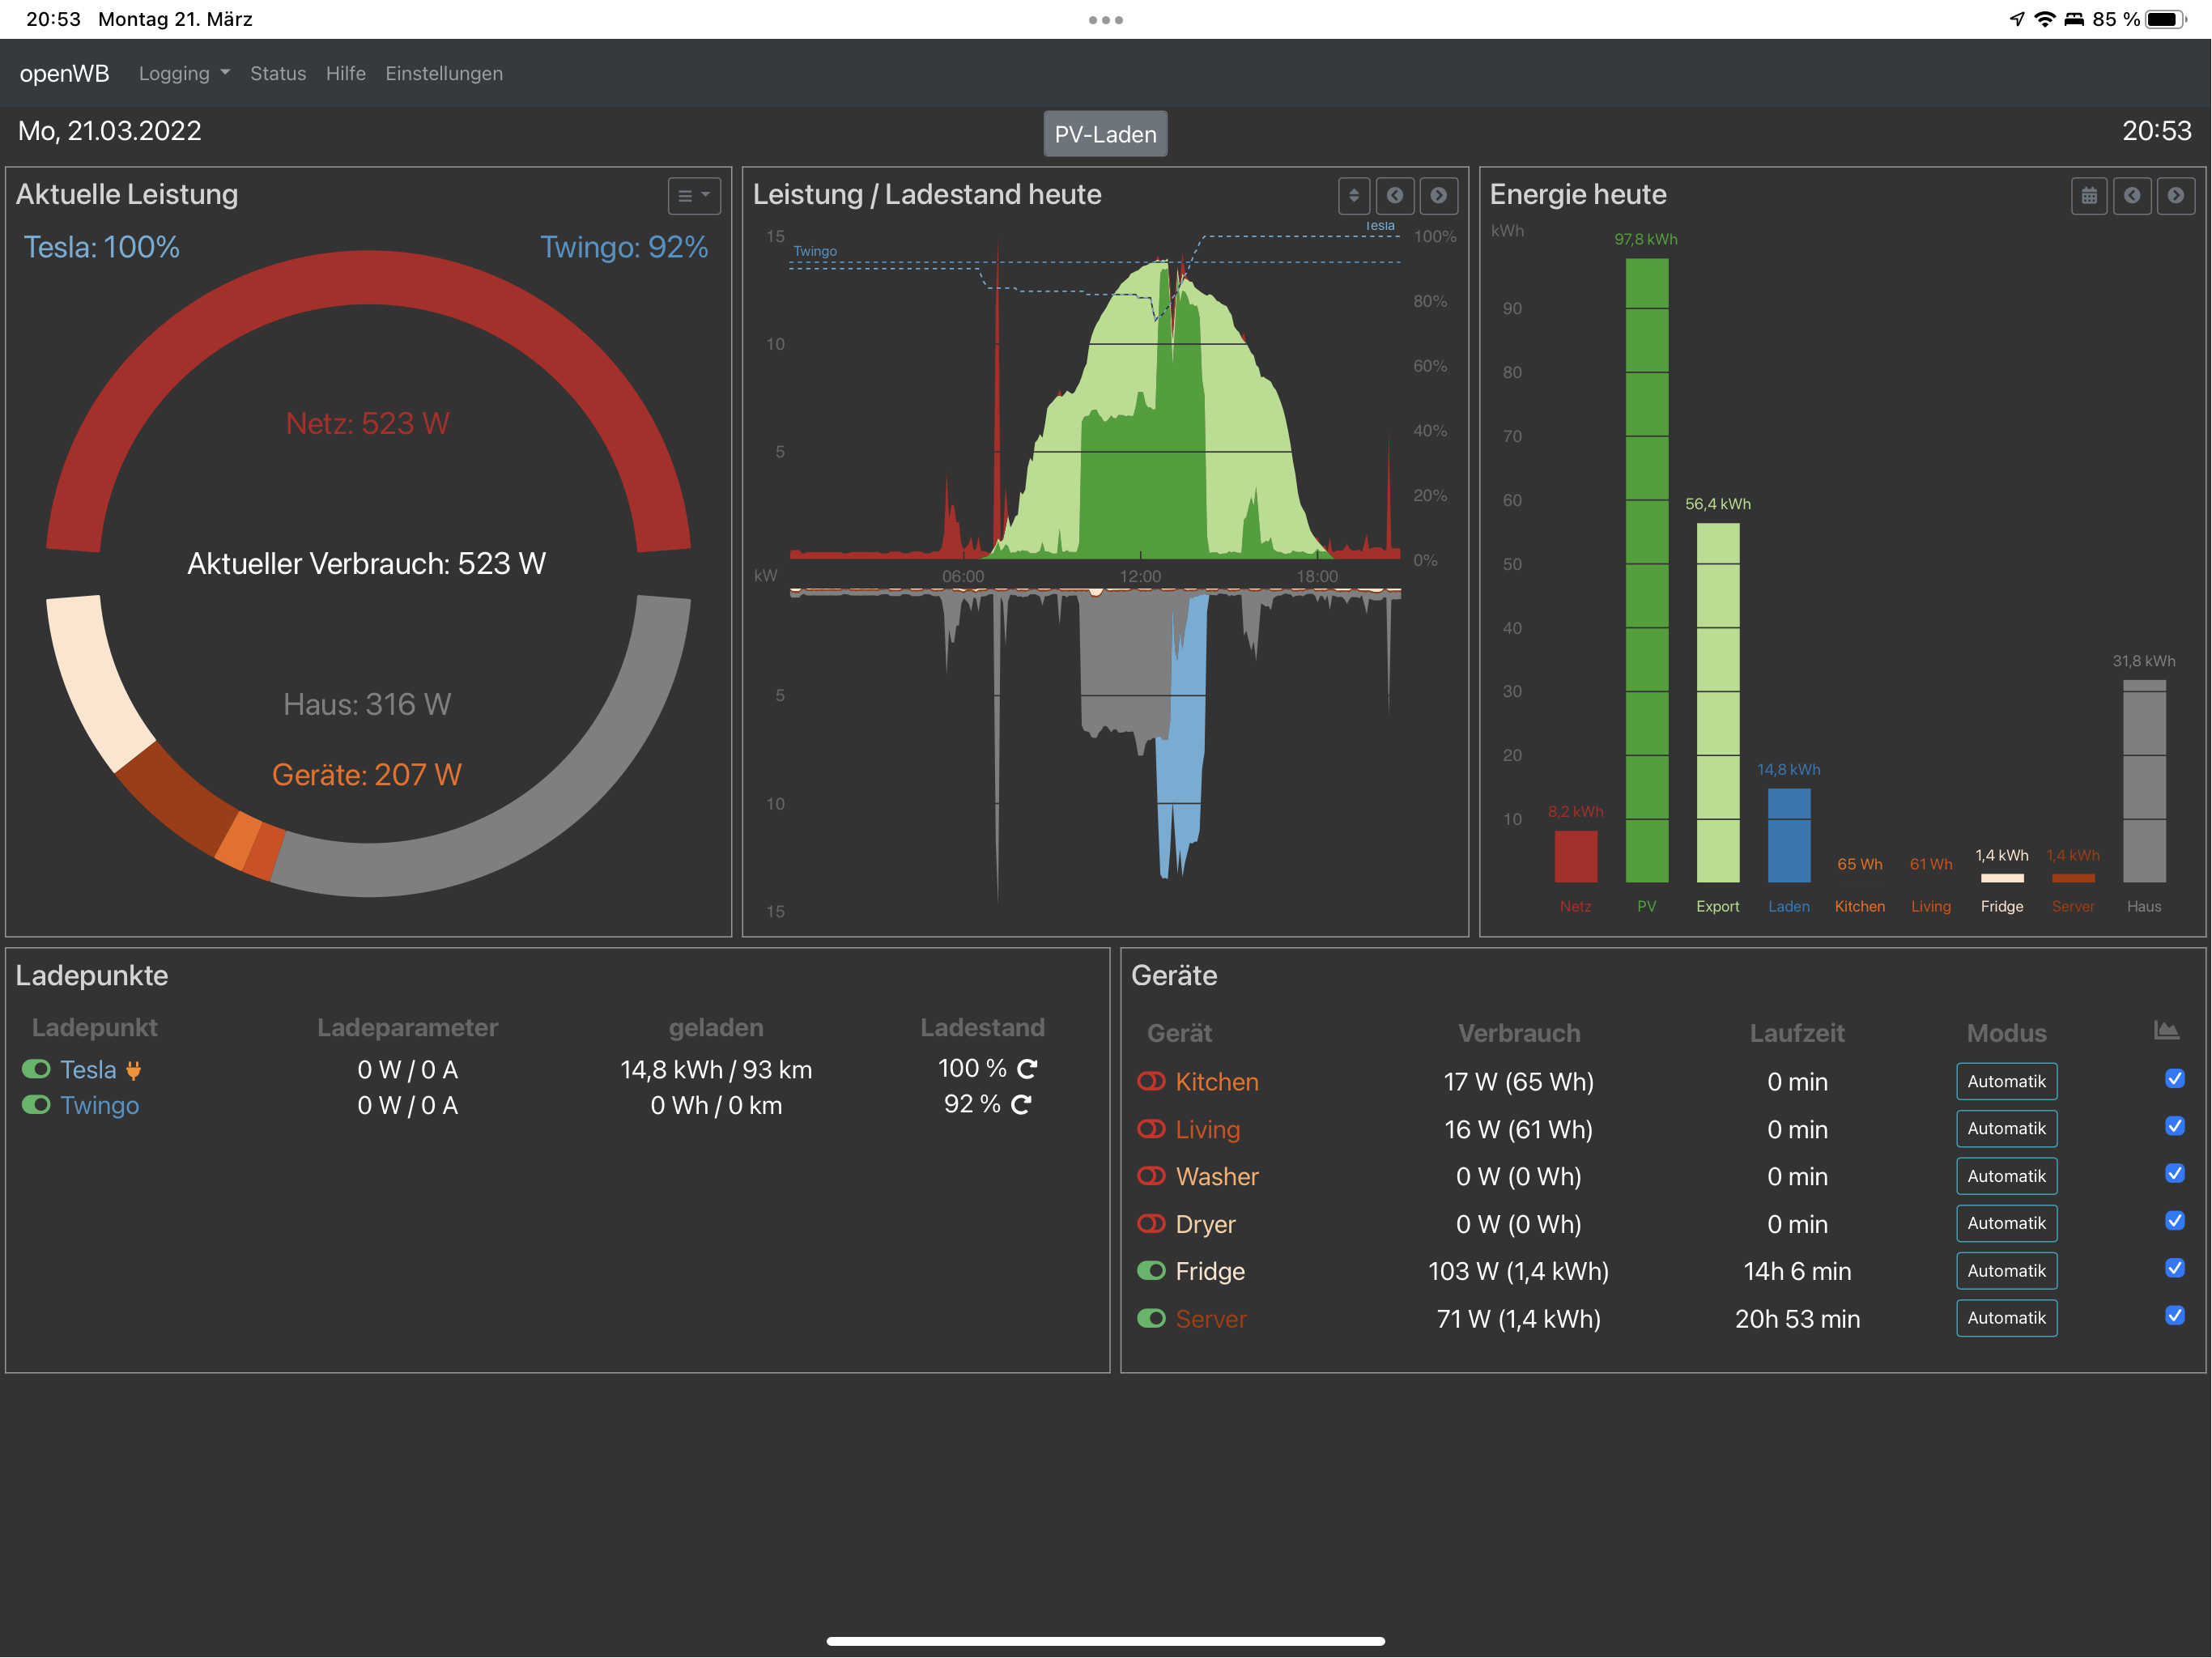Click next arrow in Leistung / Ladestand chart
Image resolution: width=2212 pixels, height=1658 pixels.
(1438, 196)
